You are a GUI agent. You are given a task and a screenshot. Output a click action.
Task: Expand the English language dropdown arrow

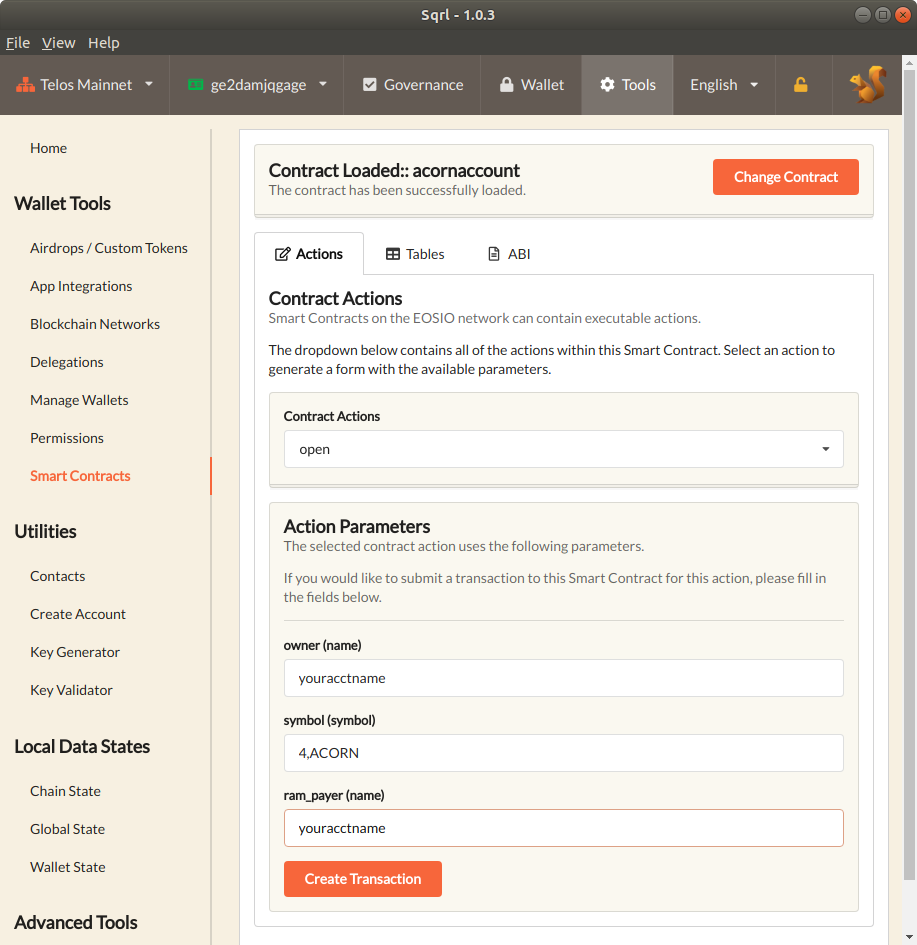pos(754,85)
